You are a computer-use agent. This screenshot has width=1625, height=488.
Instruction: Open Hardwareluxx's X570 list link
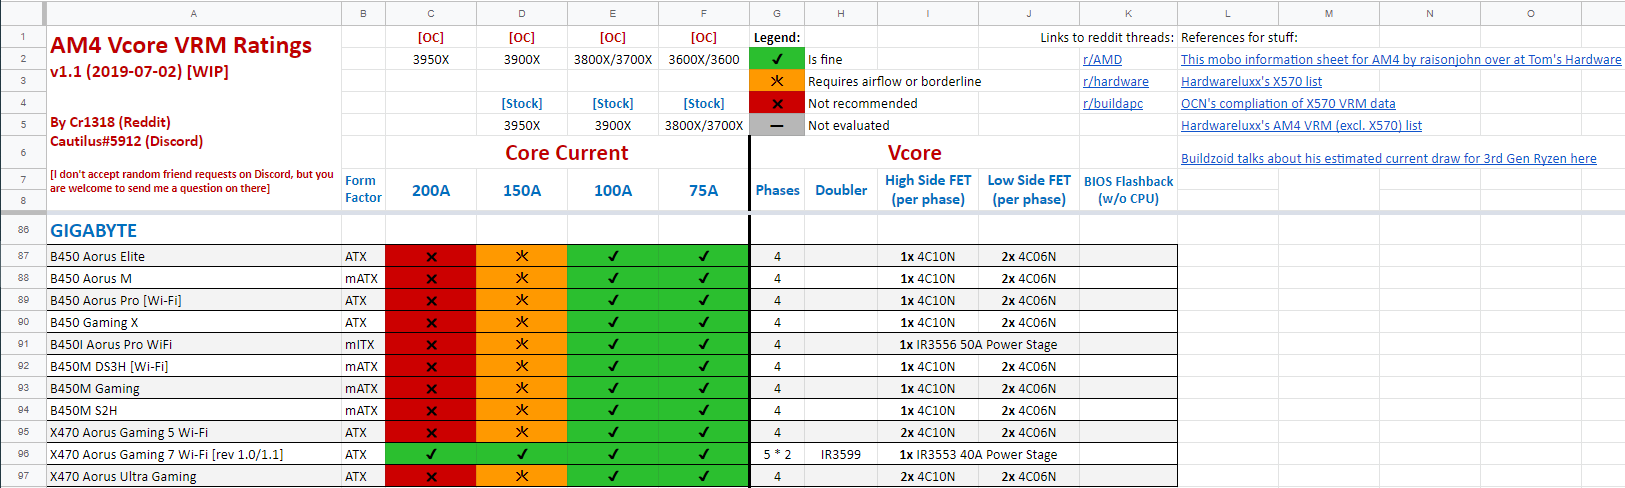[1251, 82]
